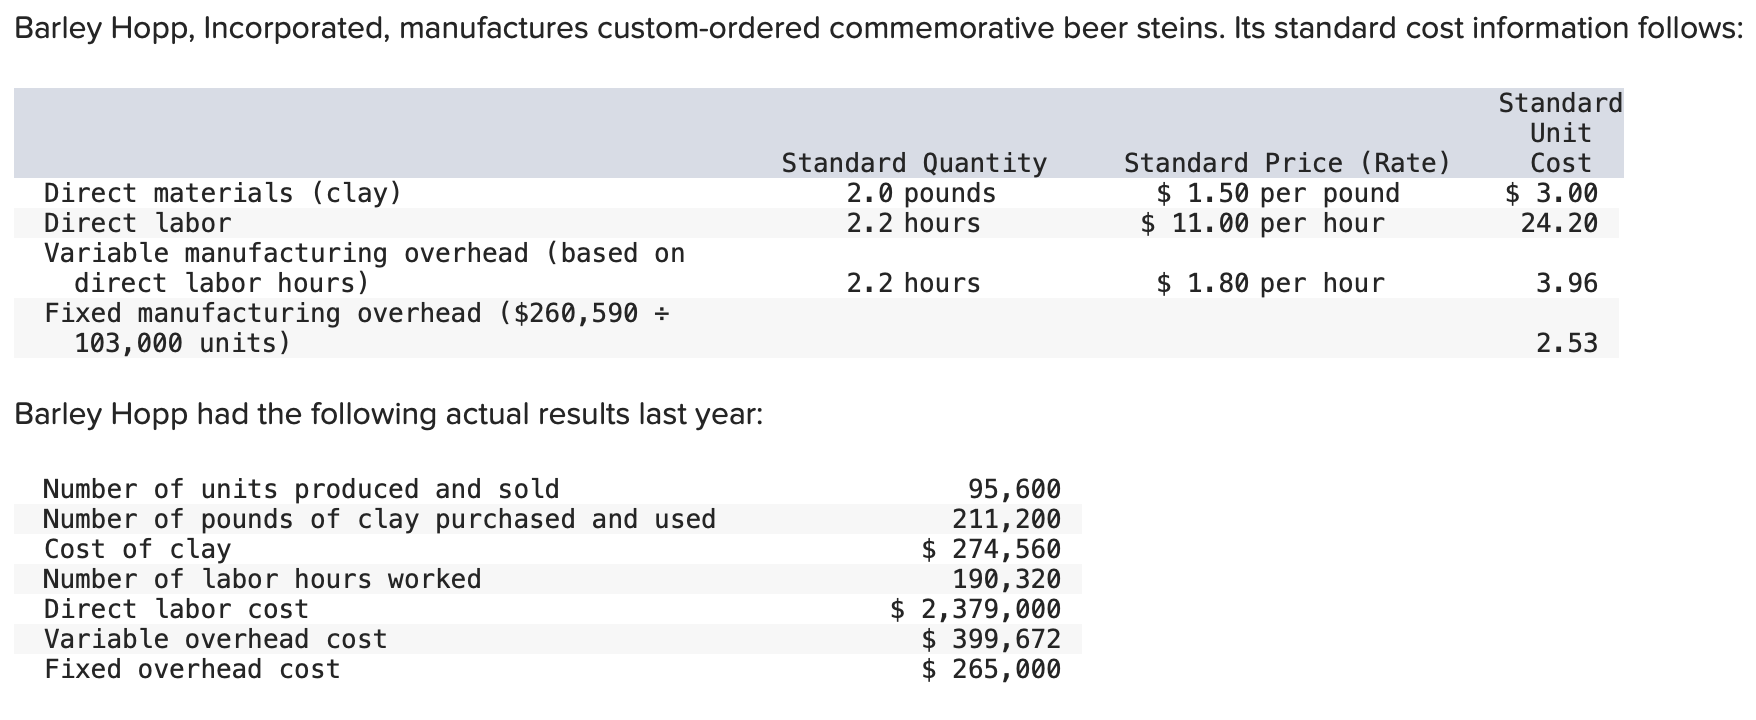Click the 95,600 units produced value
This screenshot has height=720, width=1756.
coord(1014,489)
